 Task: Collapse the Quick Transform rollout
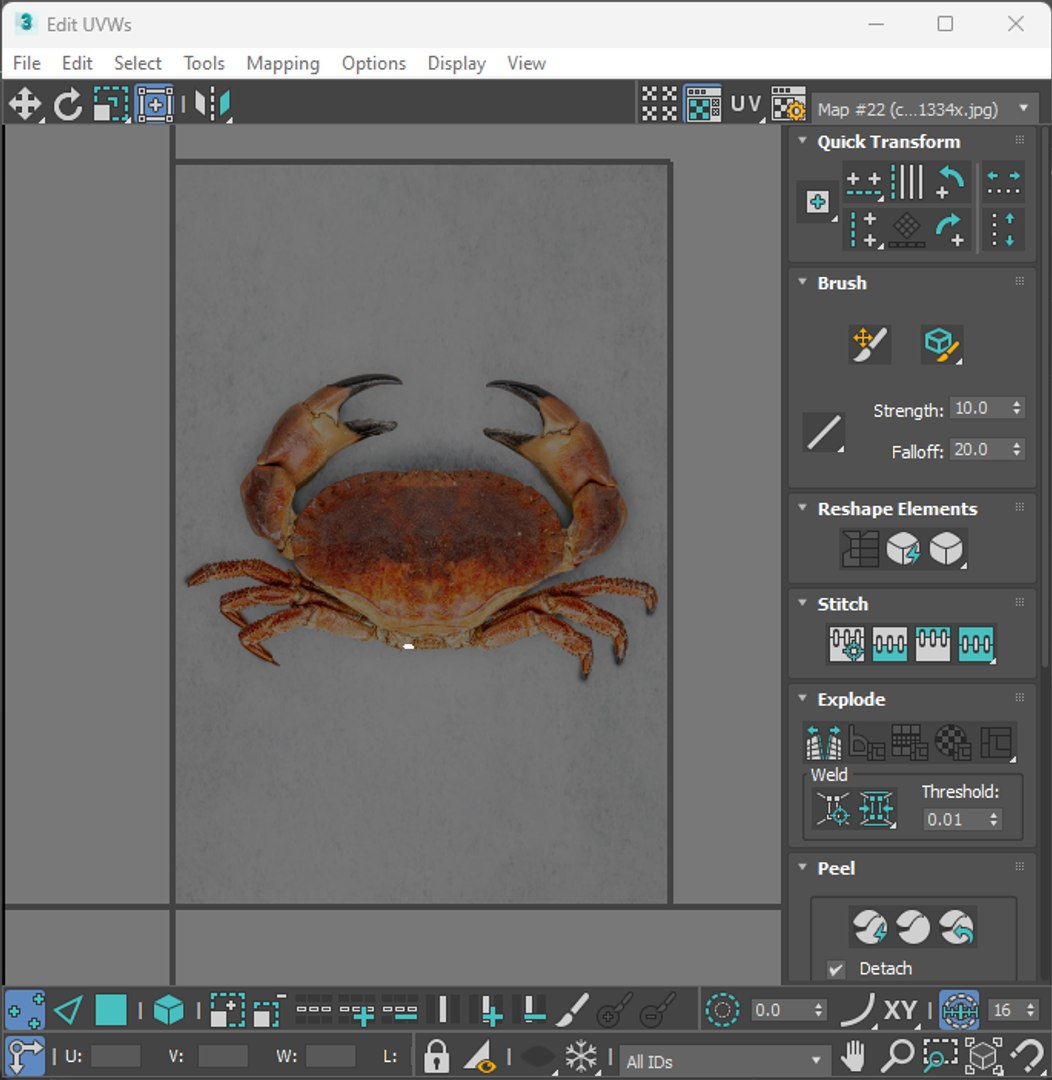pyautogui.click(x=802, y=141)
